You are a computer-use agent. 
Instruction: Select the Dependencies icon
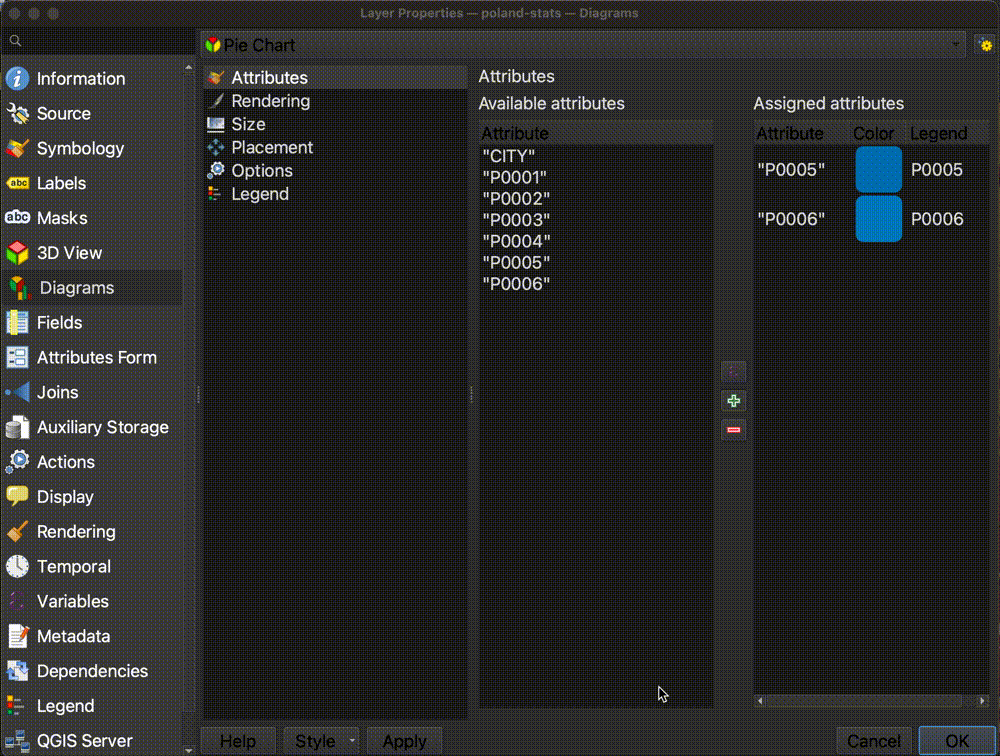point(17,671)
